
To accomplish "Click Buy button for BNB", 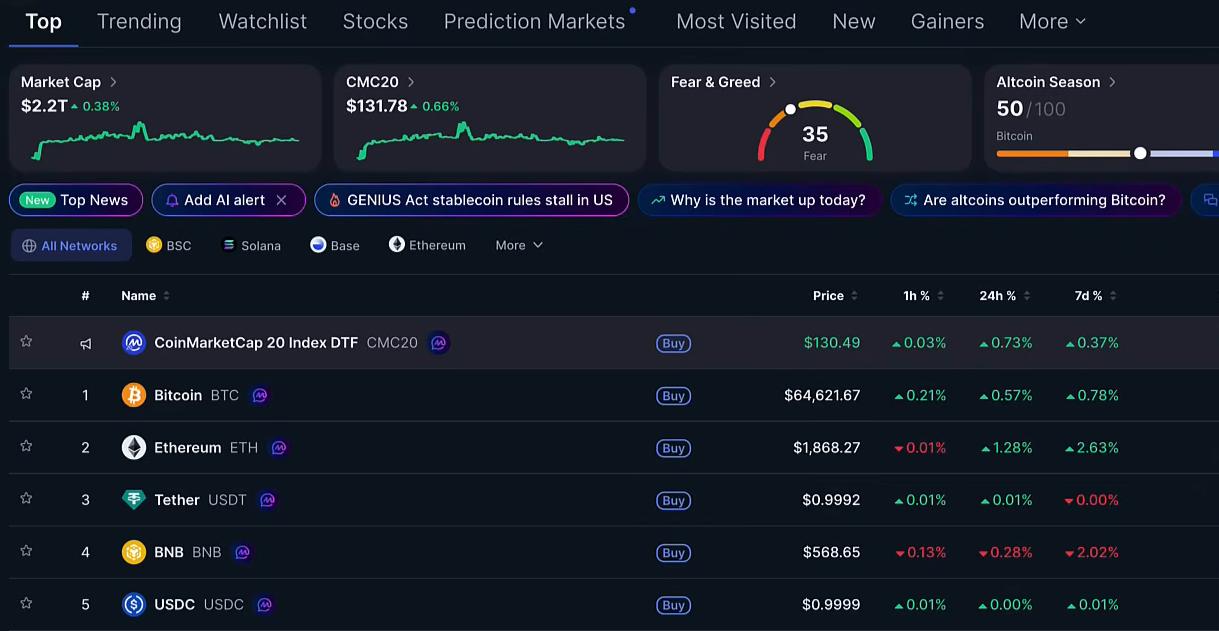I will [674, 553].
